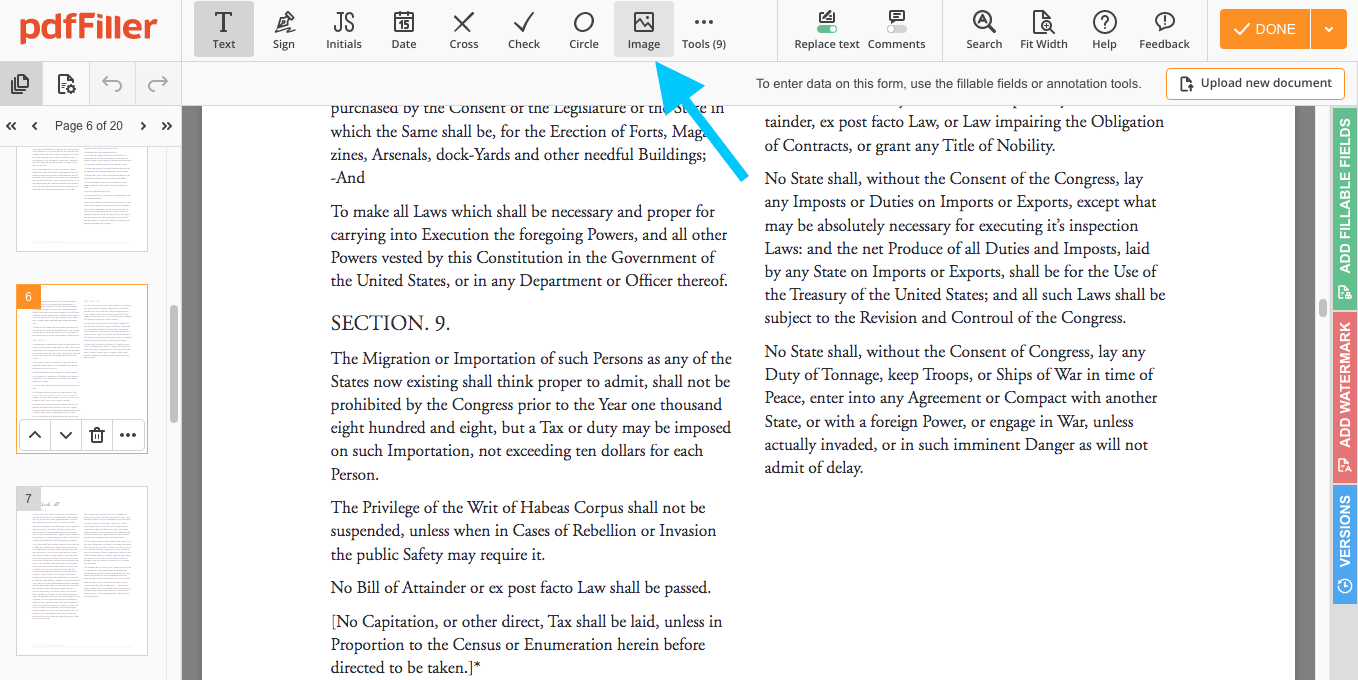Jump to the last page with double-chevron
Screen dimensions: 1358x680
click(x=166, y=125)
